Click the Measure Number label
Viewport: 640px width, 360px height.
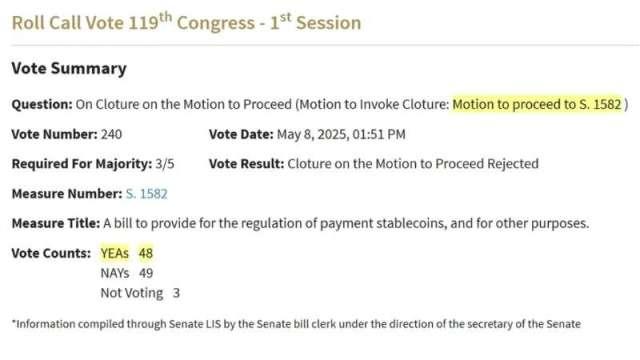[67, 193]
